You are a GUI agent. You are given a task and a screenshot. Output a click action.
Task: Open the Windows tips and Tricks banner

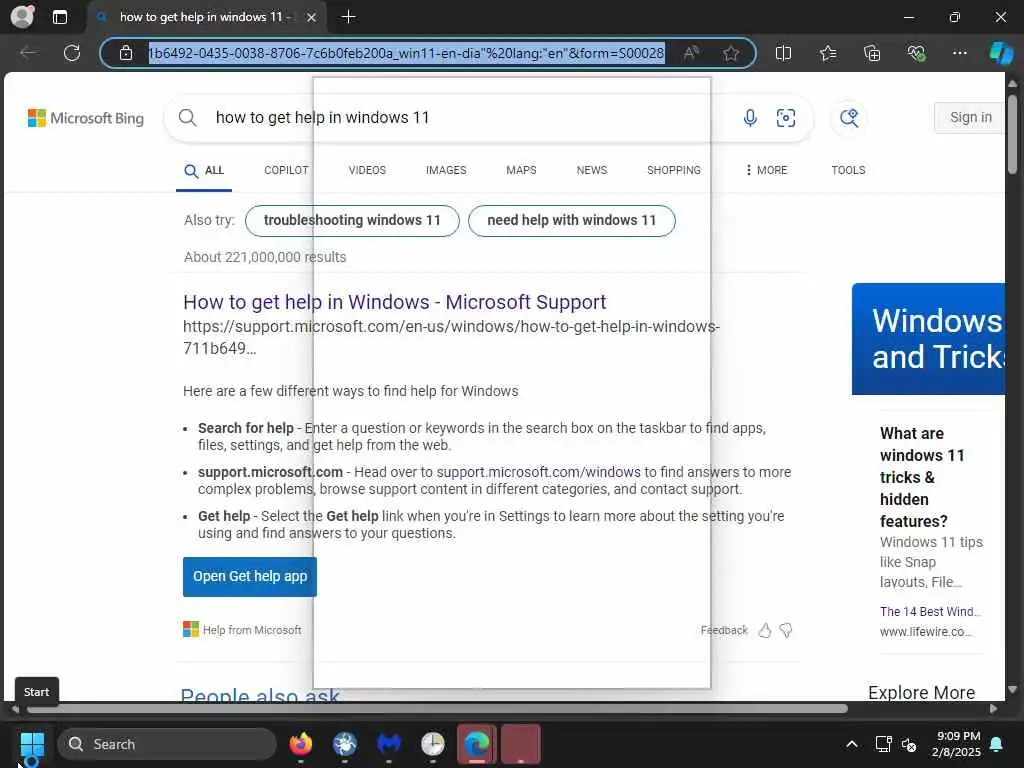928,339
